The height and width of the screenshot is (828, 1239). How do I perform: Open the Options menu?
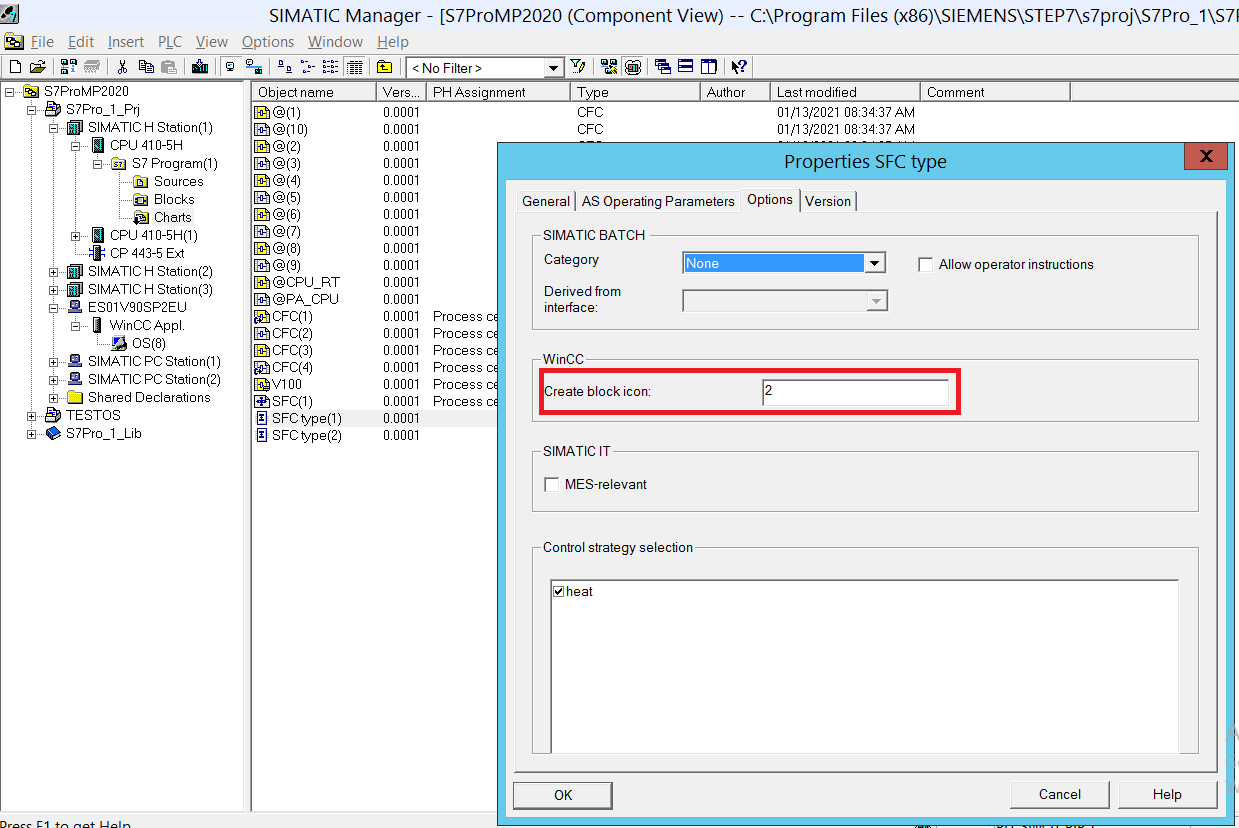coord(268,42)
